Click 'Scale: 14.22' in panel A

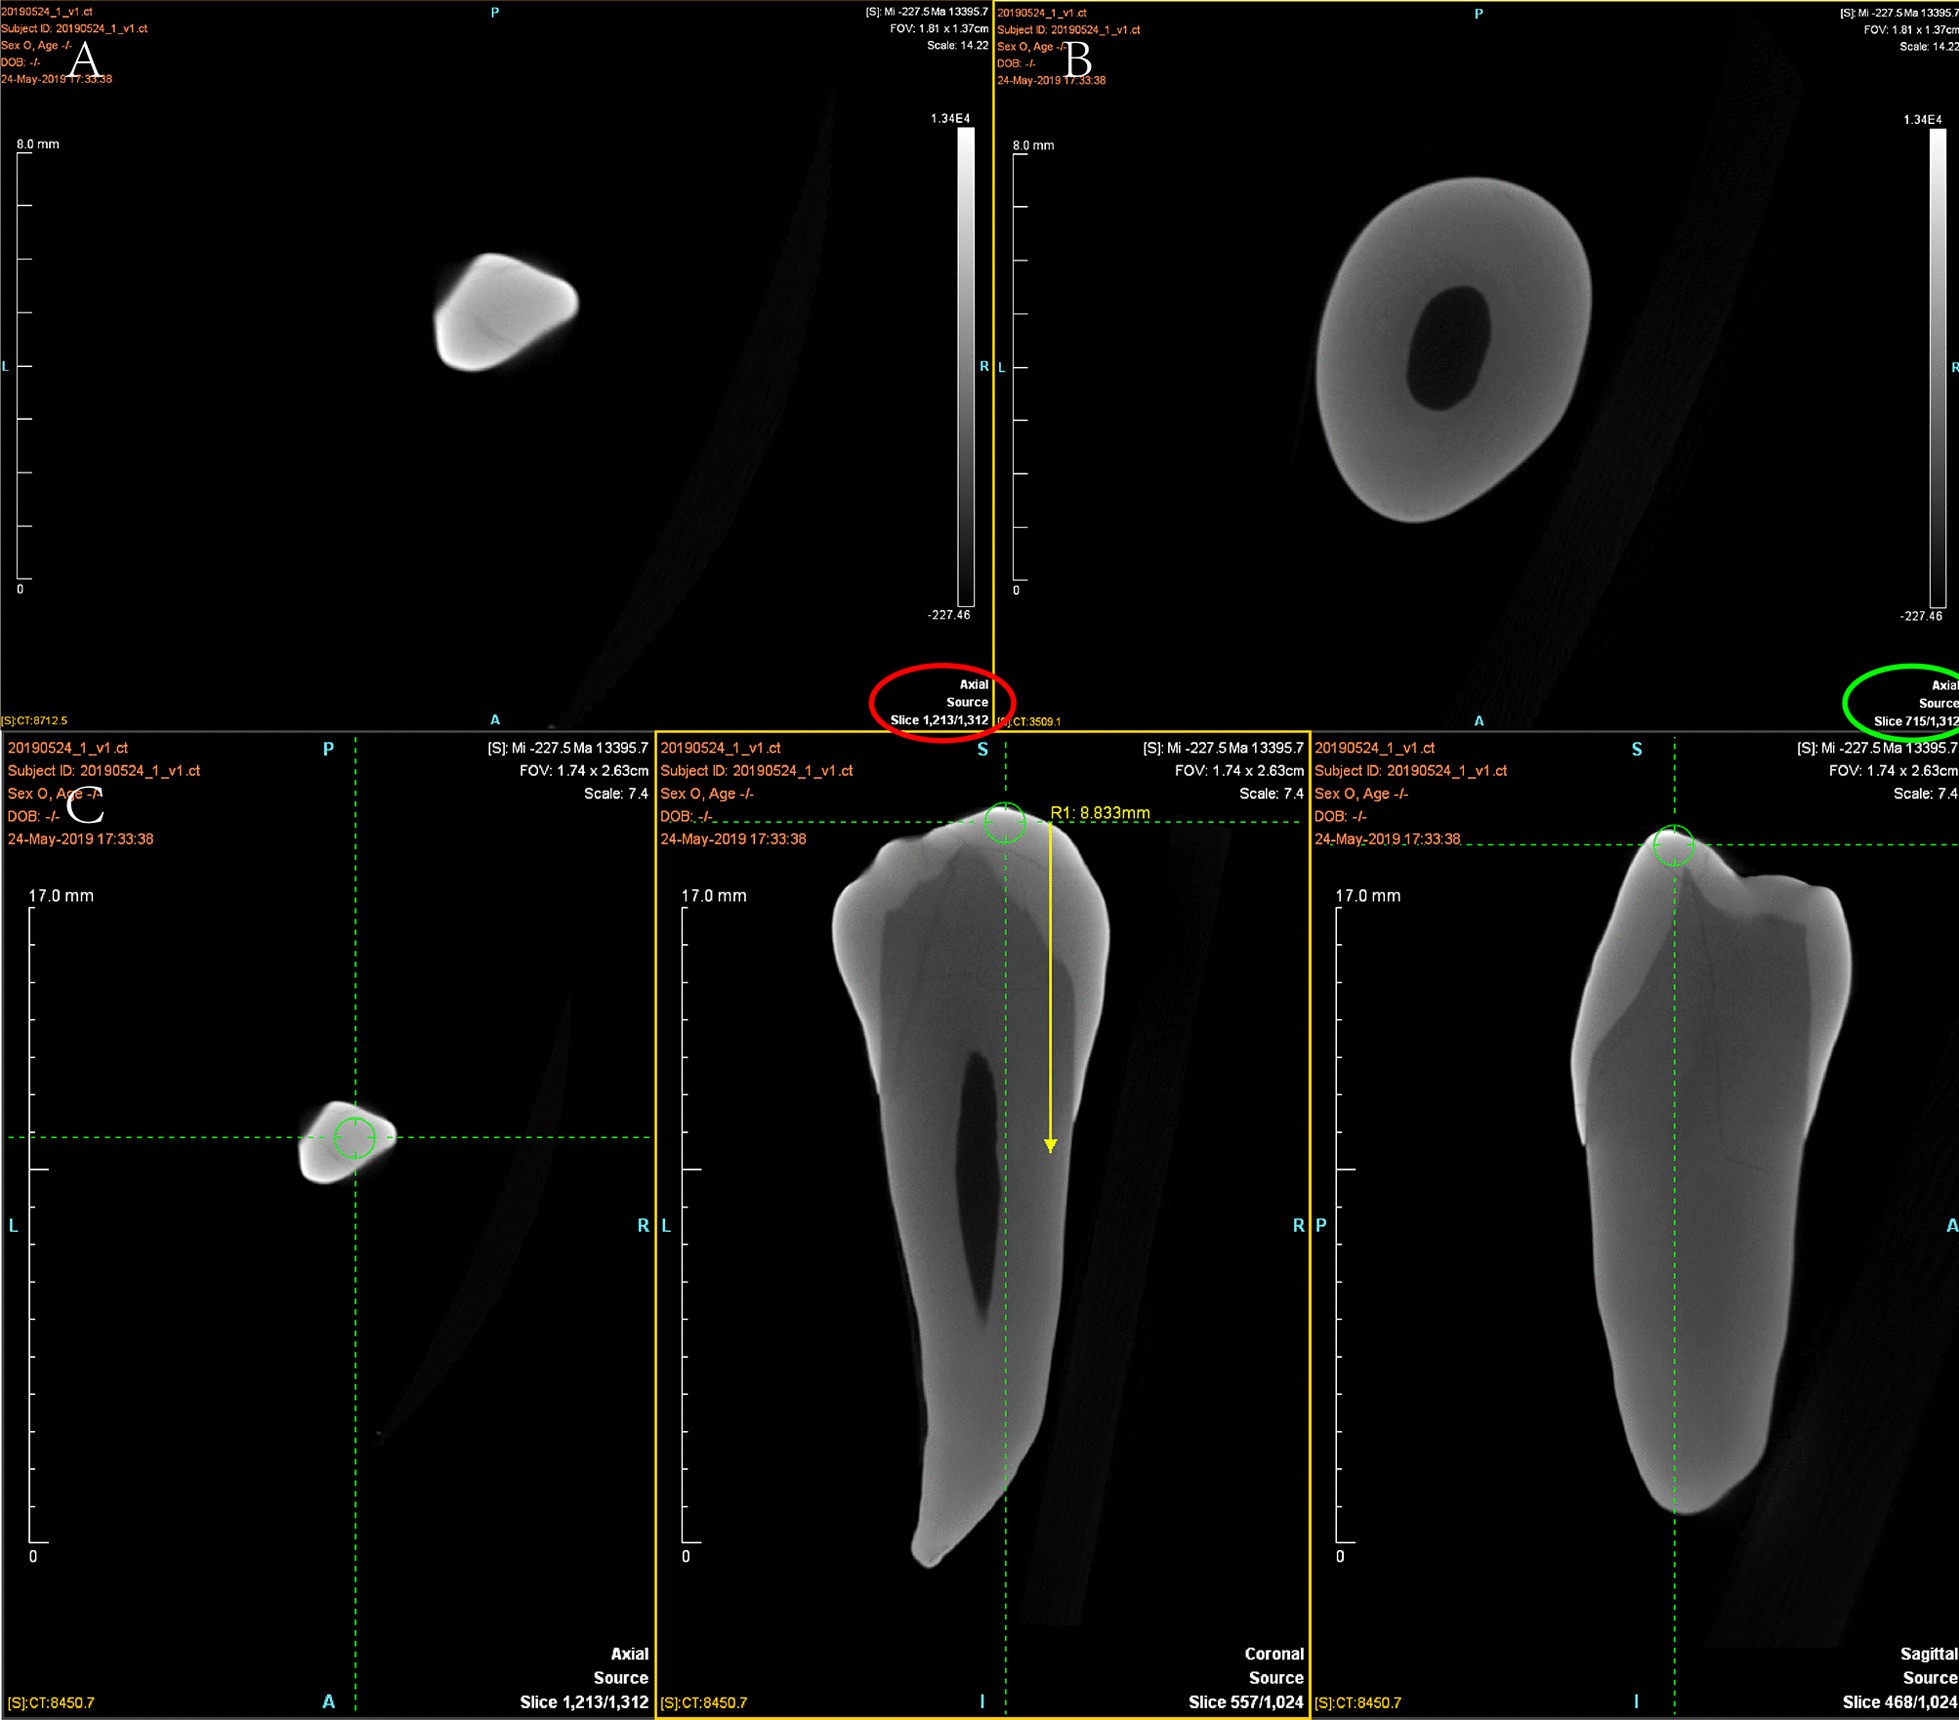coord(957,45)
